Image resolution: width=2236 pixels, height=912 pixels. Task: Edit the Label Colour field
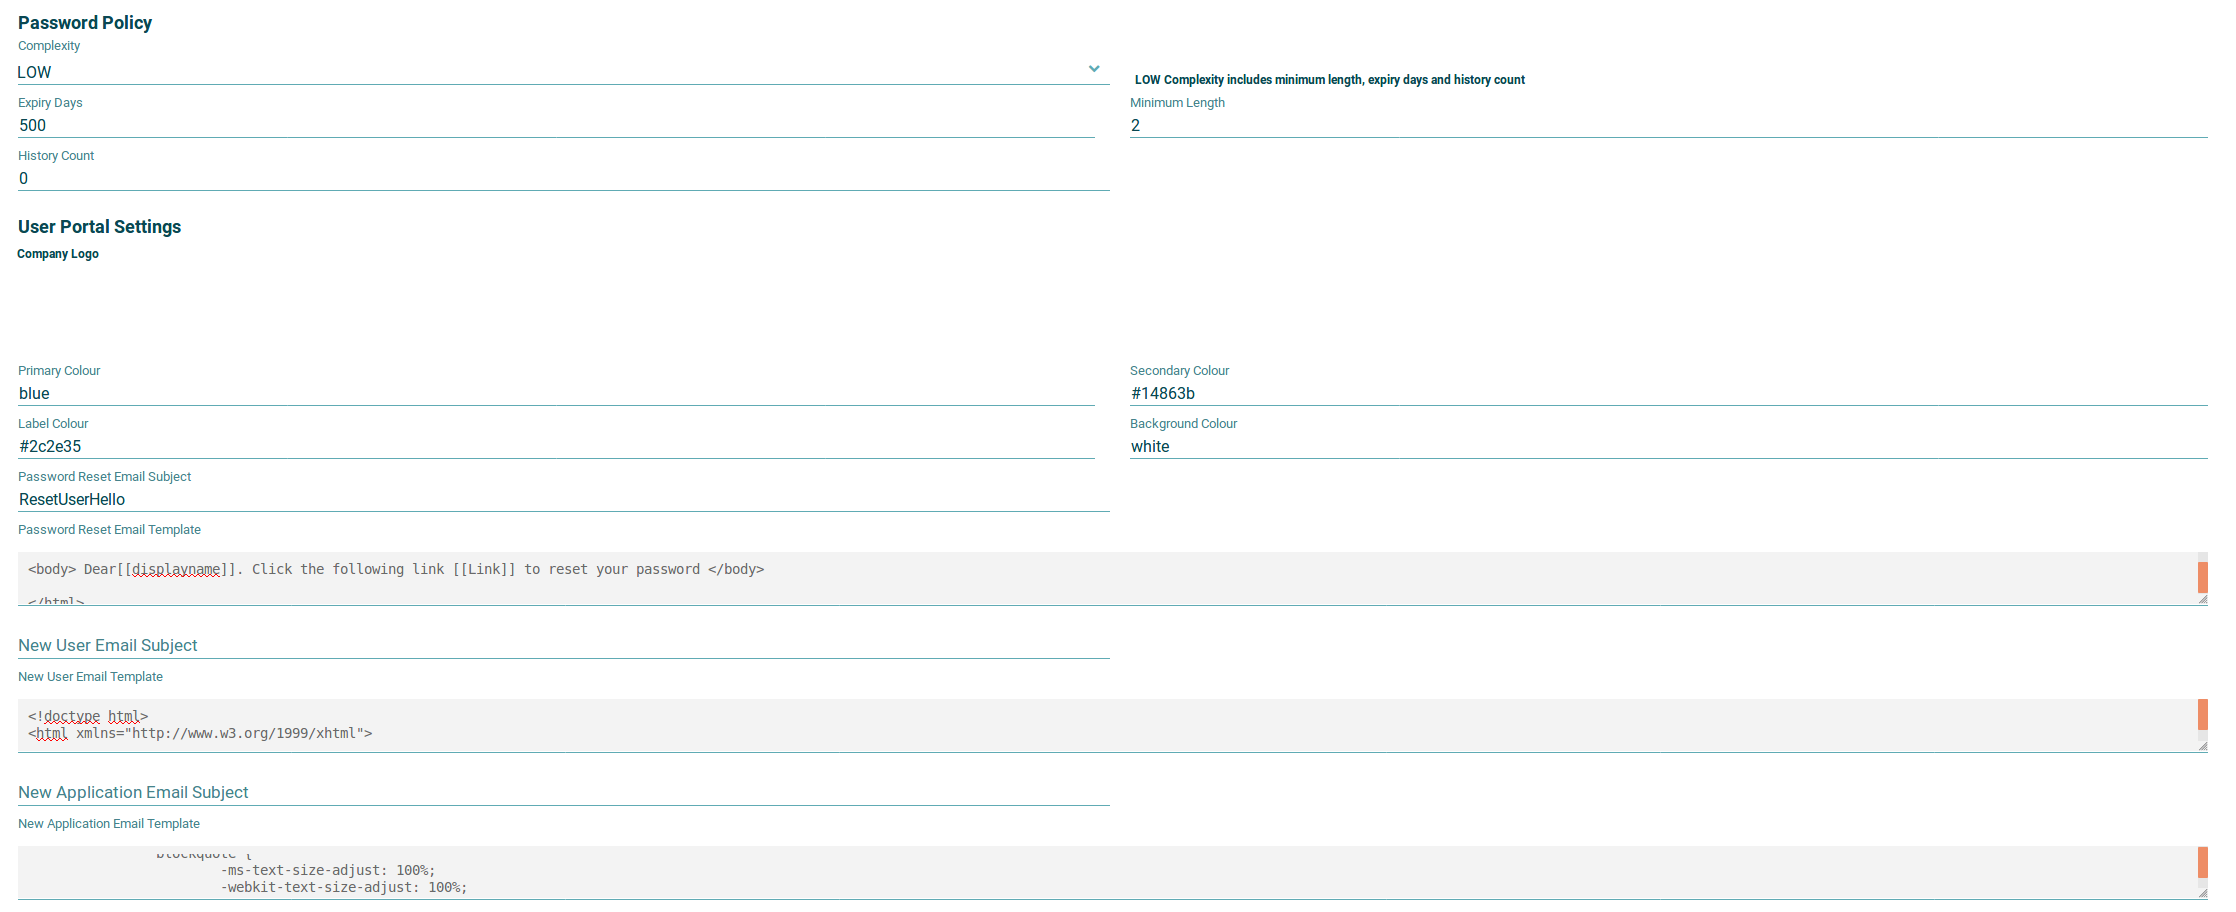(x=555, y=446)
